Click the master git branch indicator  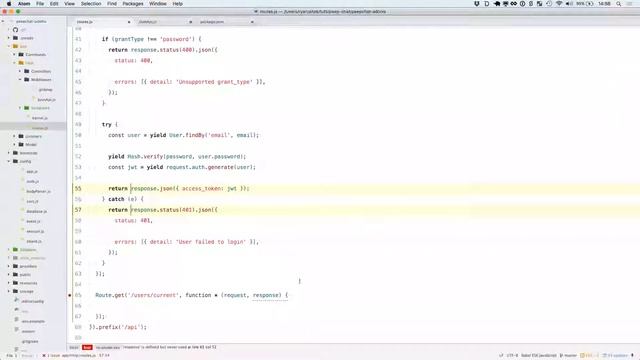click(568, 356)
